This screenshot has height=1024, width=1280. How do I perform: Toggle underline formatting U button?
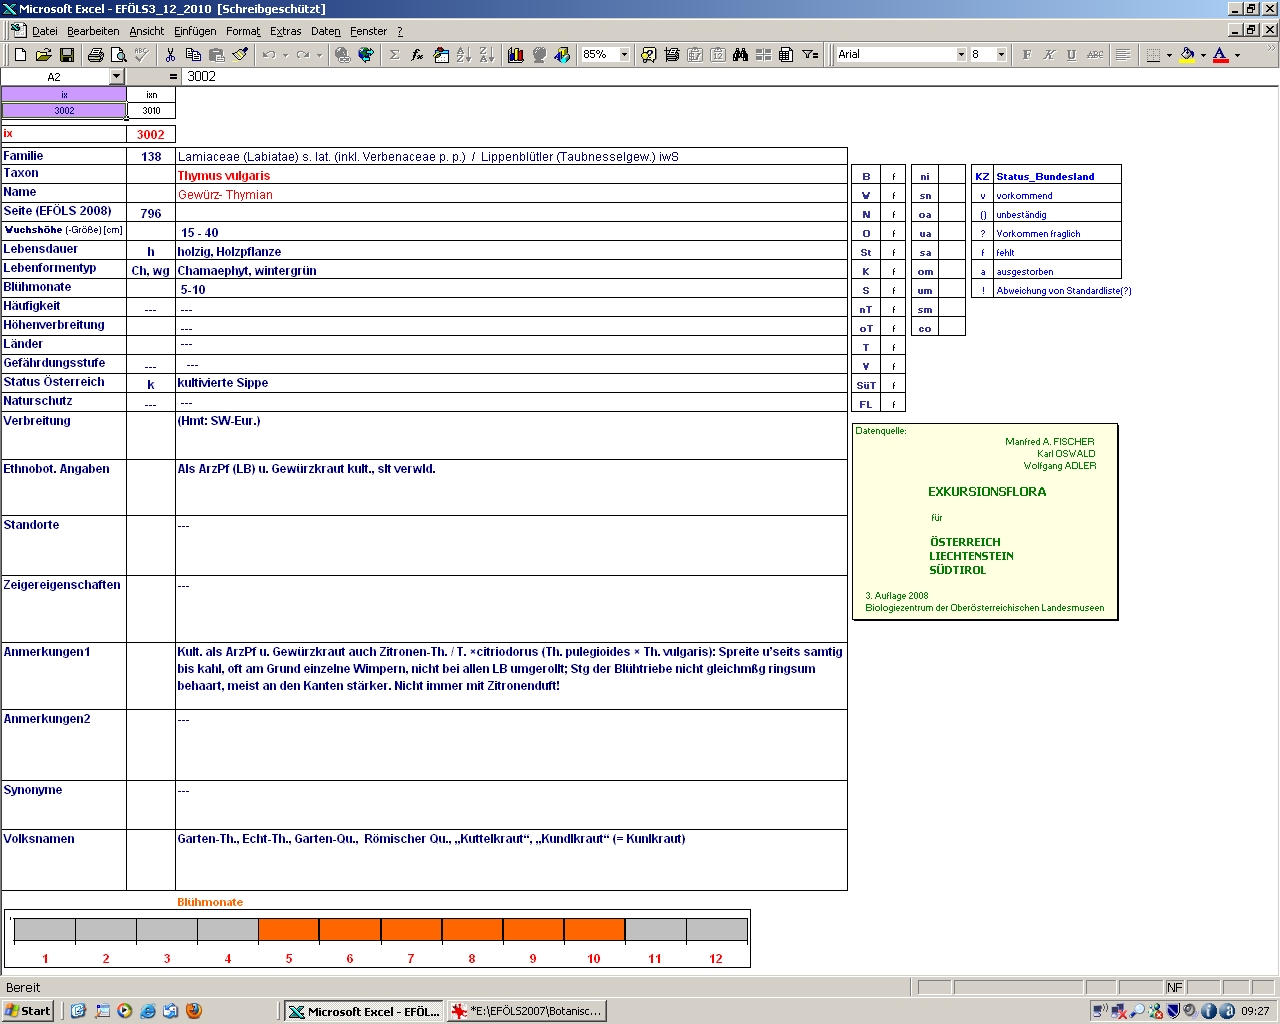[1072, 55]
